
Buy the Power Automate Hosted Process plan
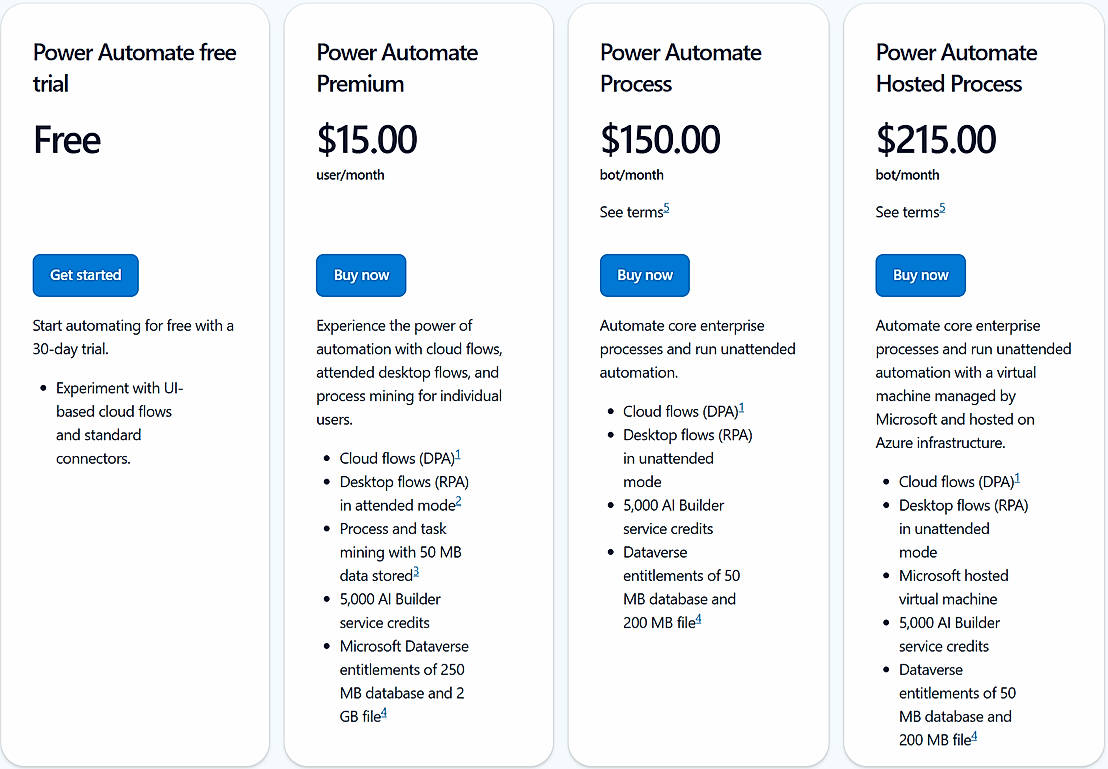tap(920, 275)
